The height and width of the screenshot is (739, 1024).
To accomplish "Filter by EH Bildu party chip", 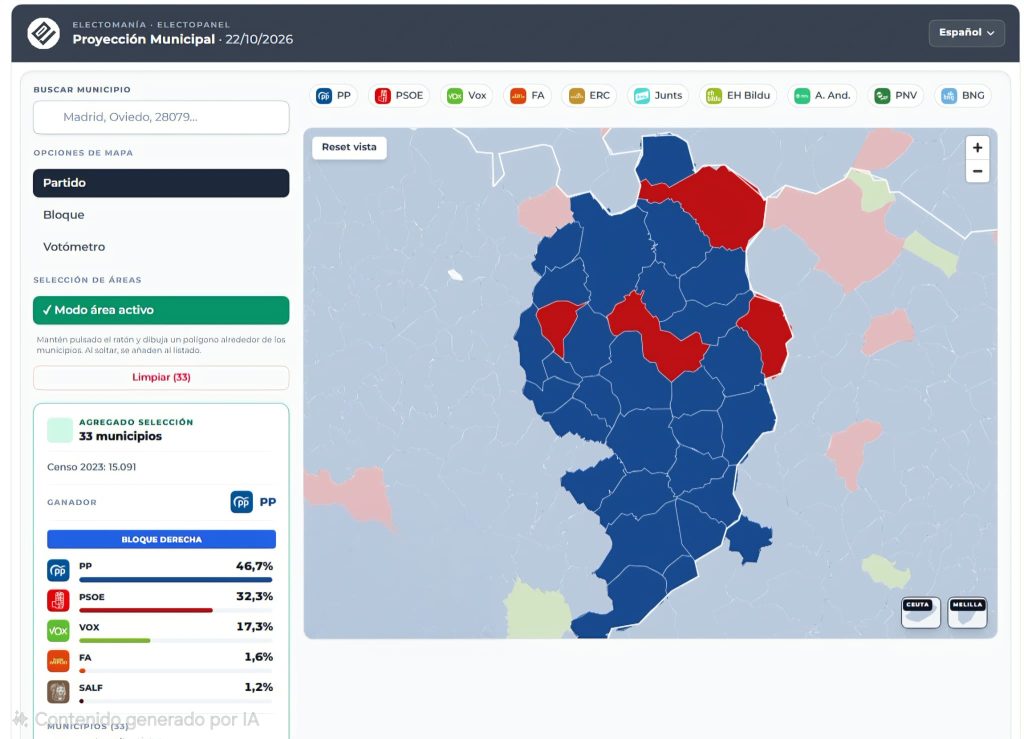I will tap(738, 96).
